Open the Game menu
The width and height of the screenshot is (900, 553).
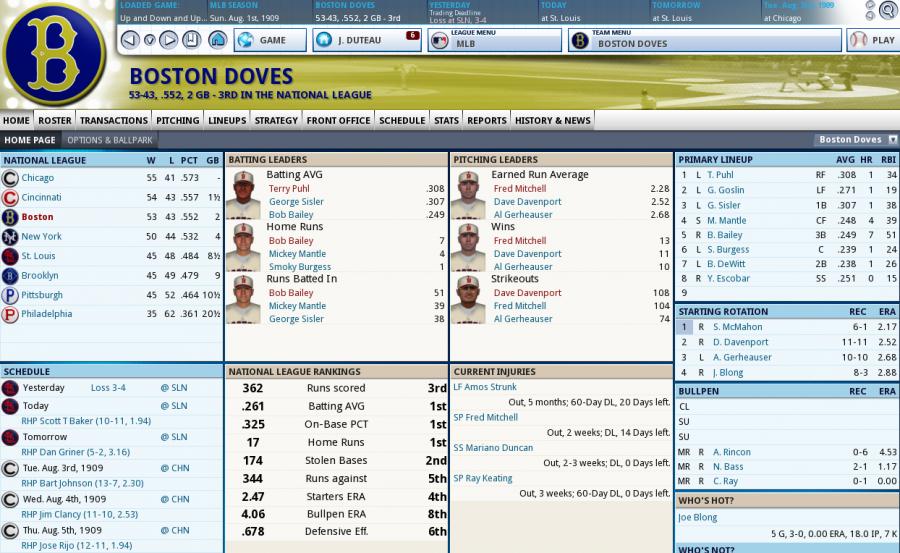pos(271,40)
